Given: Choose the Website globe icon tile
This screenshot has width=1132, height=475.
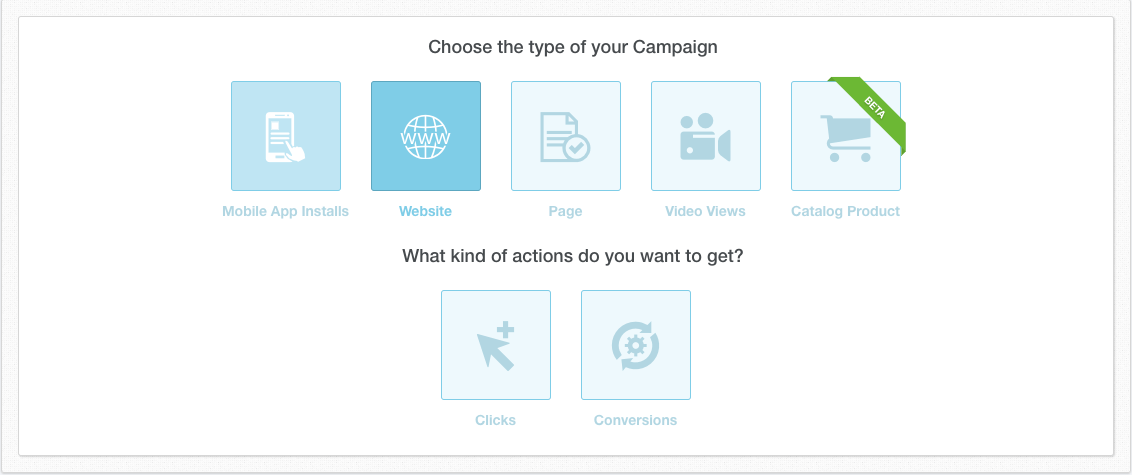Looking at the screenshot, I should pyautogui.click(x=426, y=136).
